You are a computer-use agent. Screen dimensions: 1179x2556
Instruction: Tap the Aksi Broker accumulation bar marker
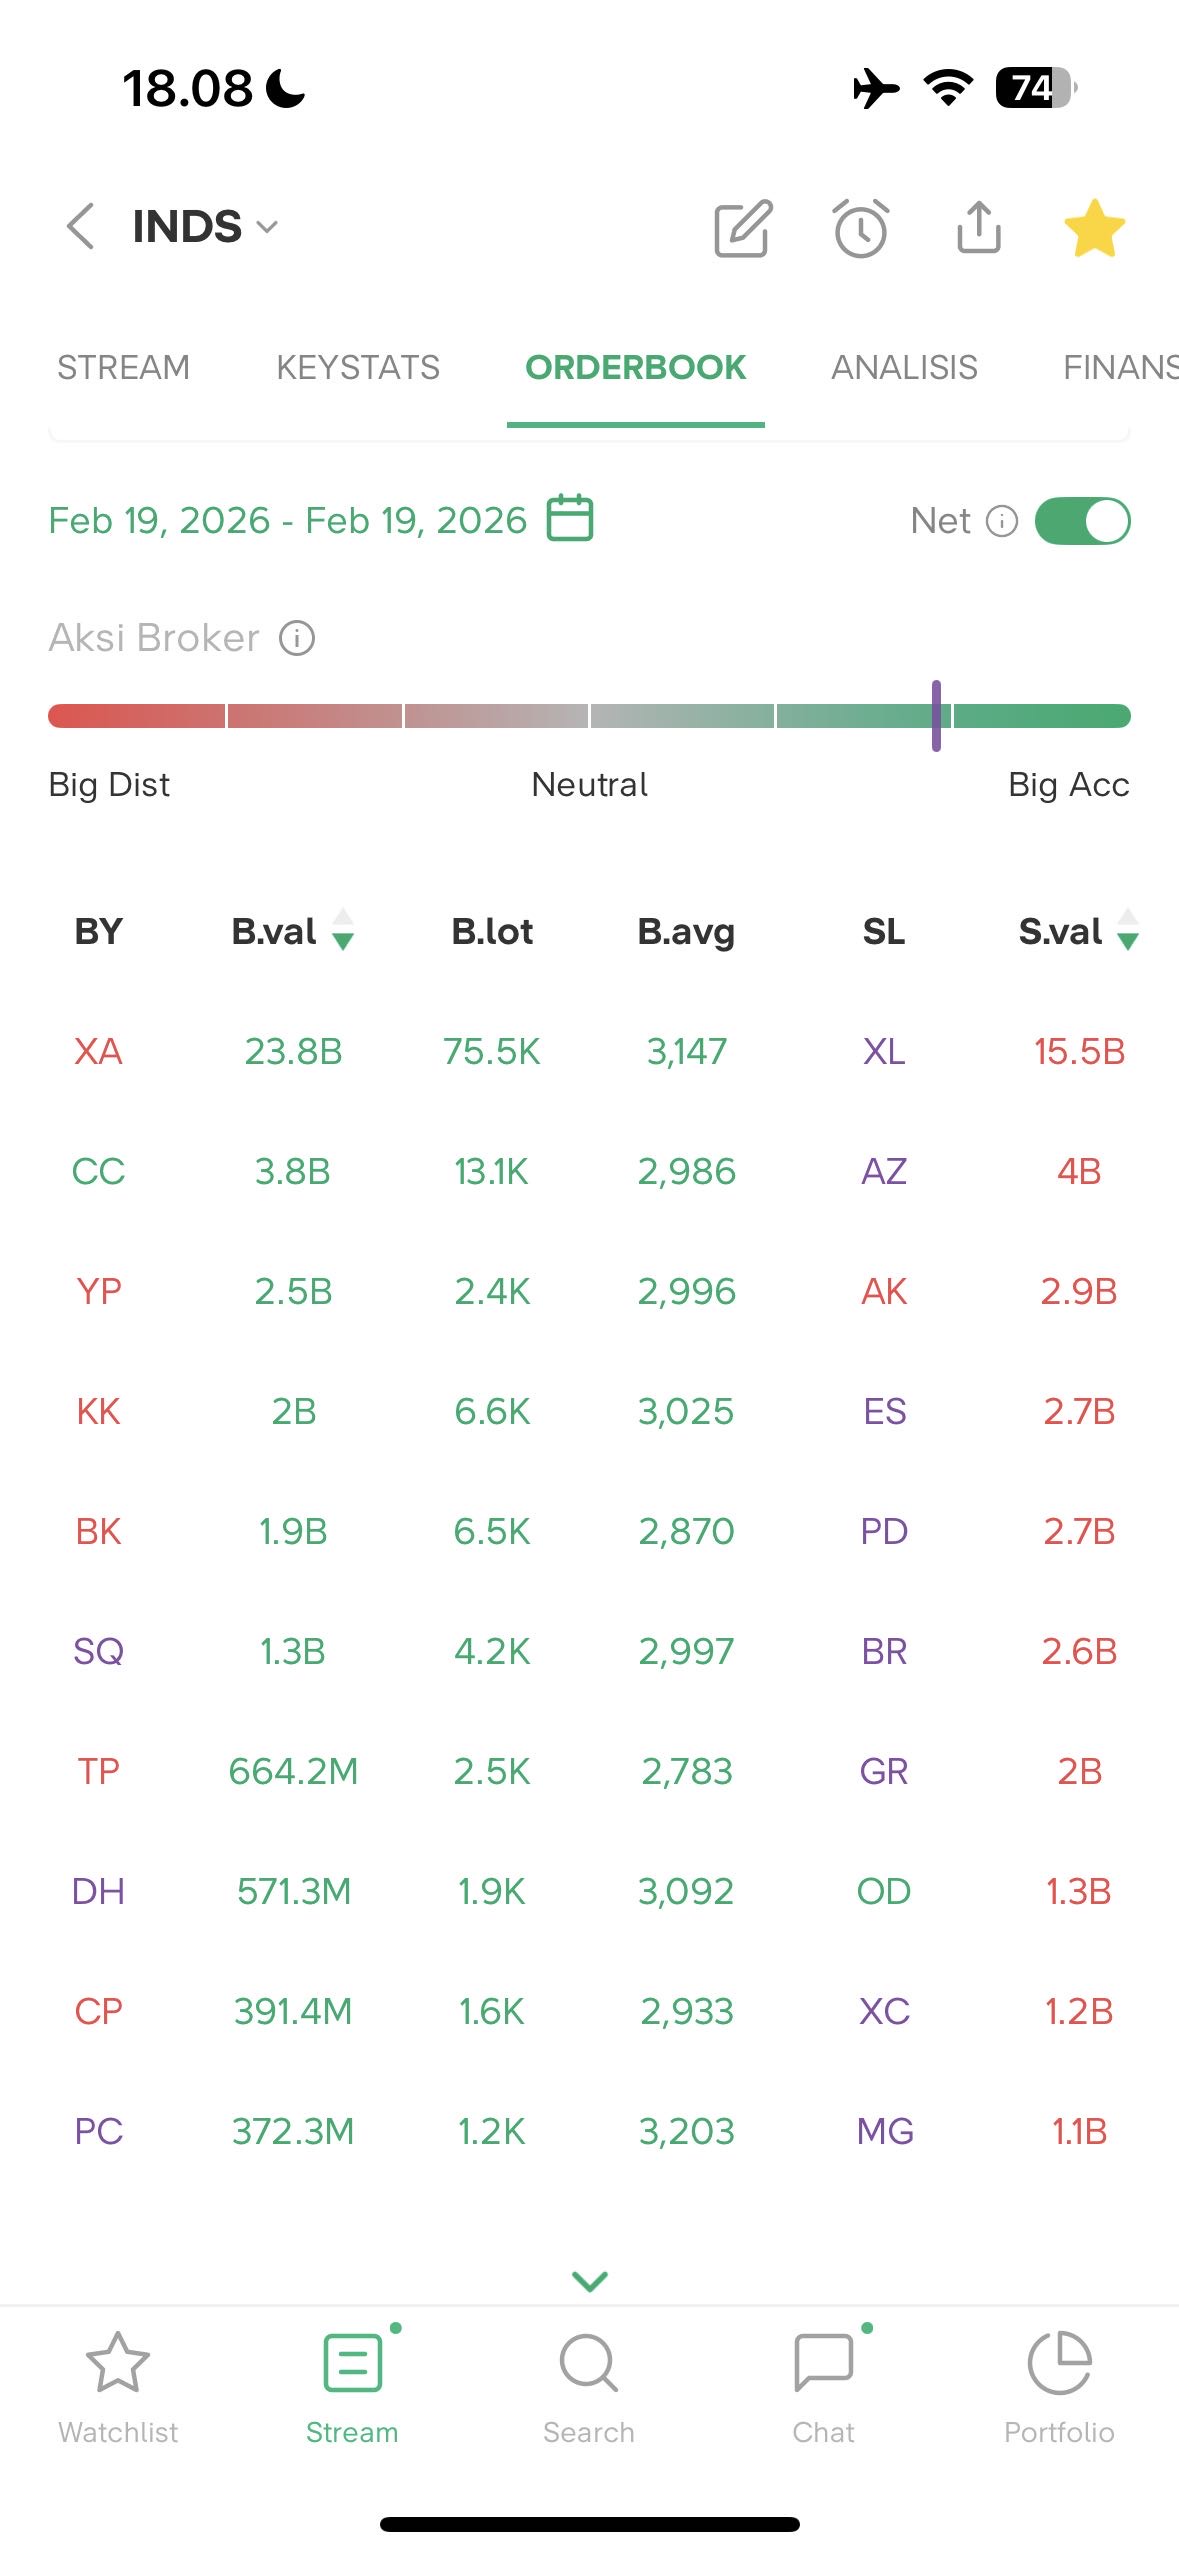[936, 716]
